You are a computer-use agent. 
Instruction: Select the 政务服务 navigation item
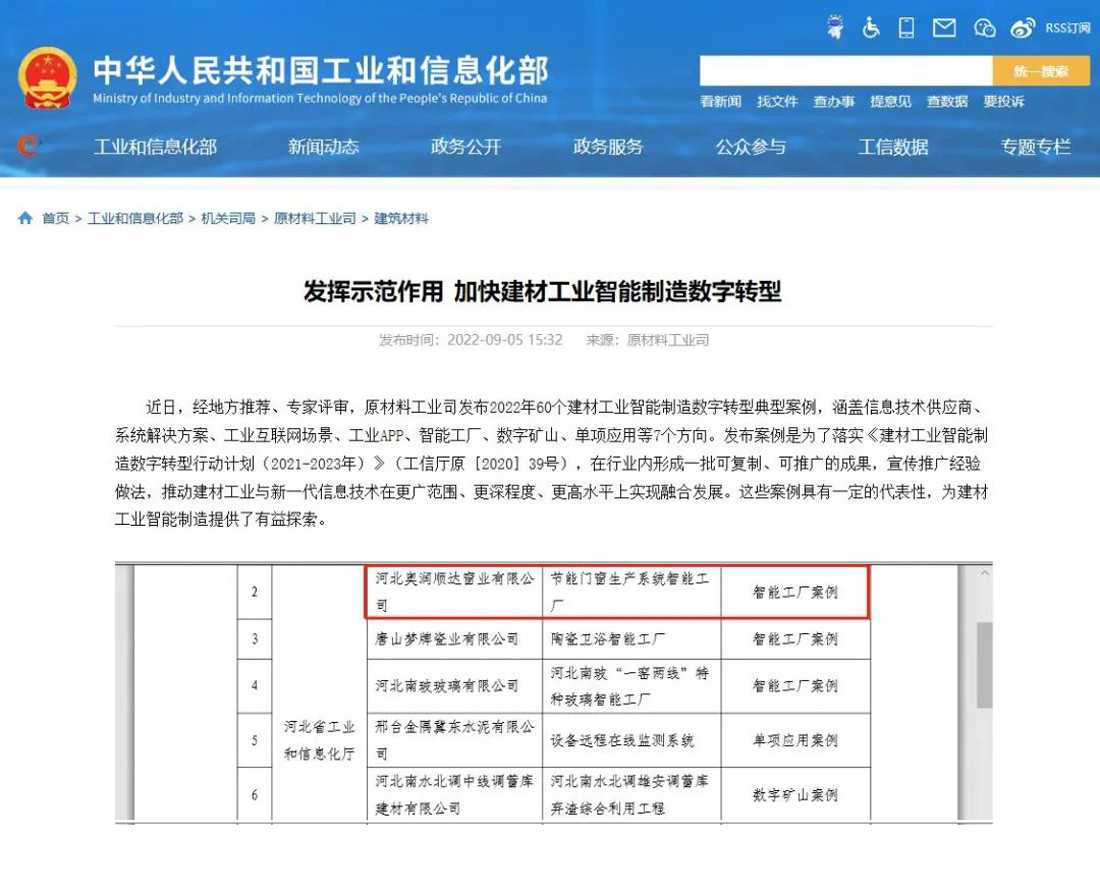[x=608, y=147]
